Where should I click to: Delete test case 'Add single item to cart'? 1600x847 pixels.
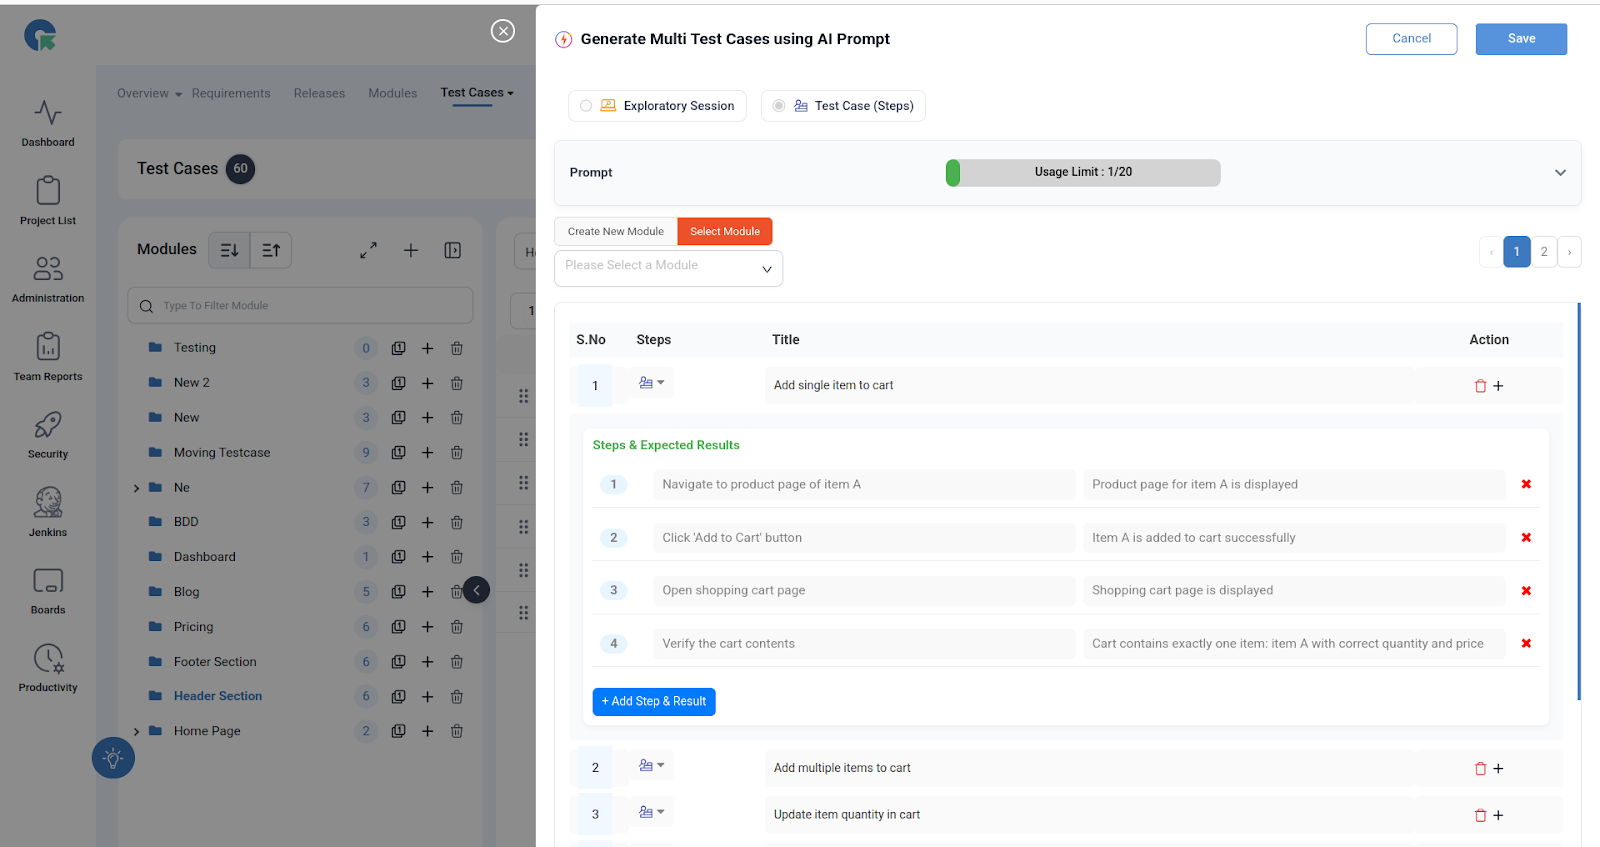pyautogui.click(x=1480, y=386)
